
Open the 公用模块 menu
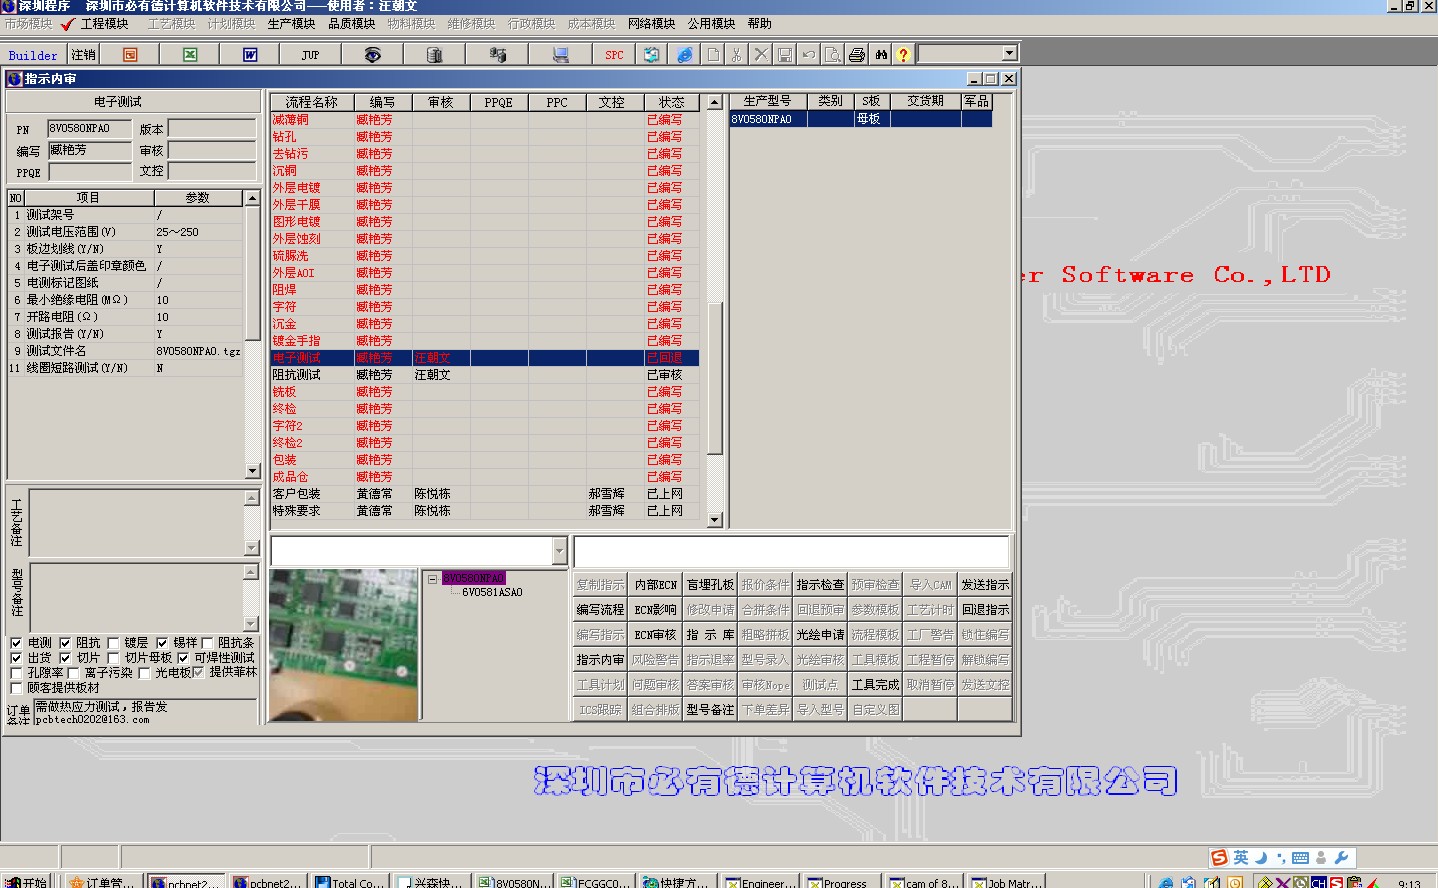711,23
